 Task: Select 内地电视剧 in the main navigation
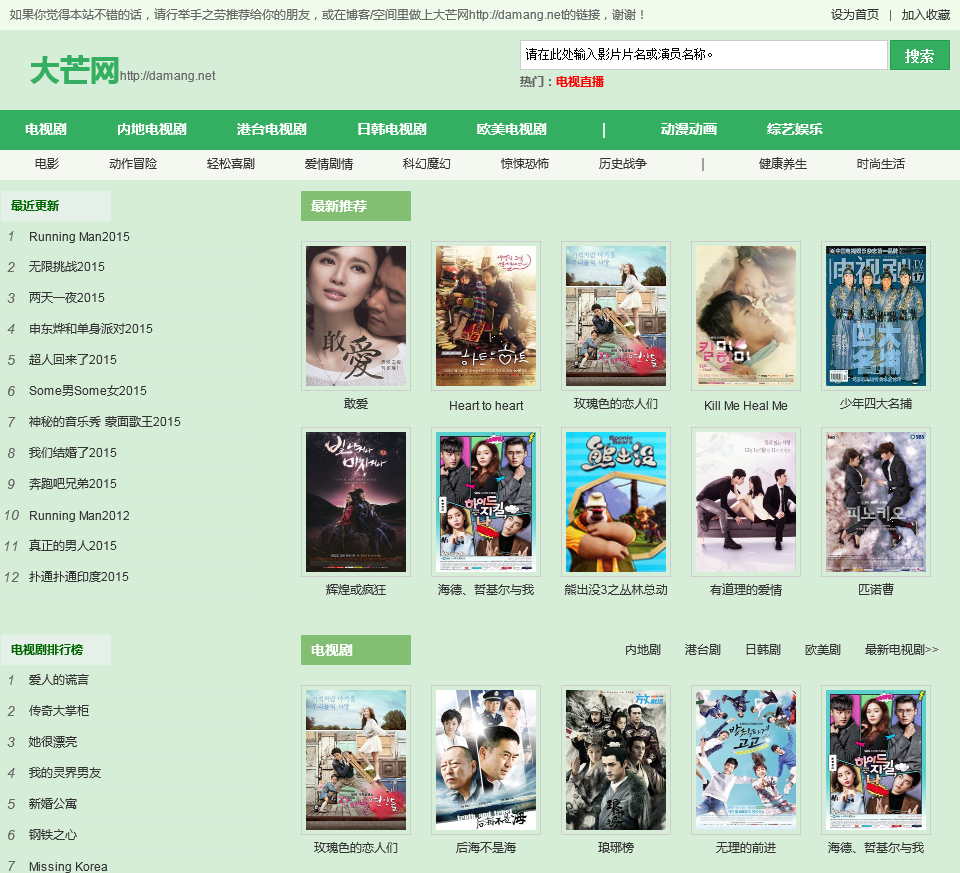pyautogui.click(x=152, y=129)
